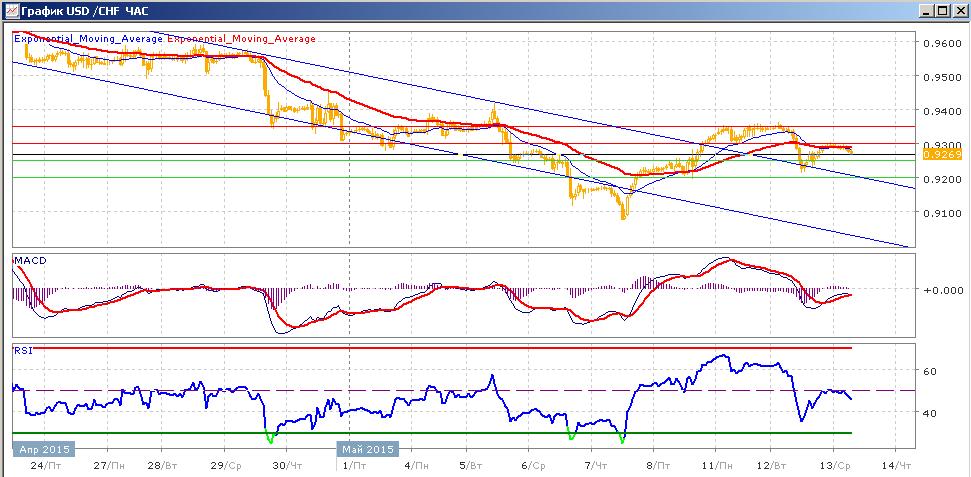Select the RSI indicator panel label
971x477 pixels.
pos(20,351)
